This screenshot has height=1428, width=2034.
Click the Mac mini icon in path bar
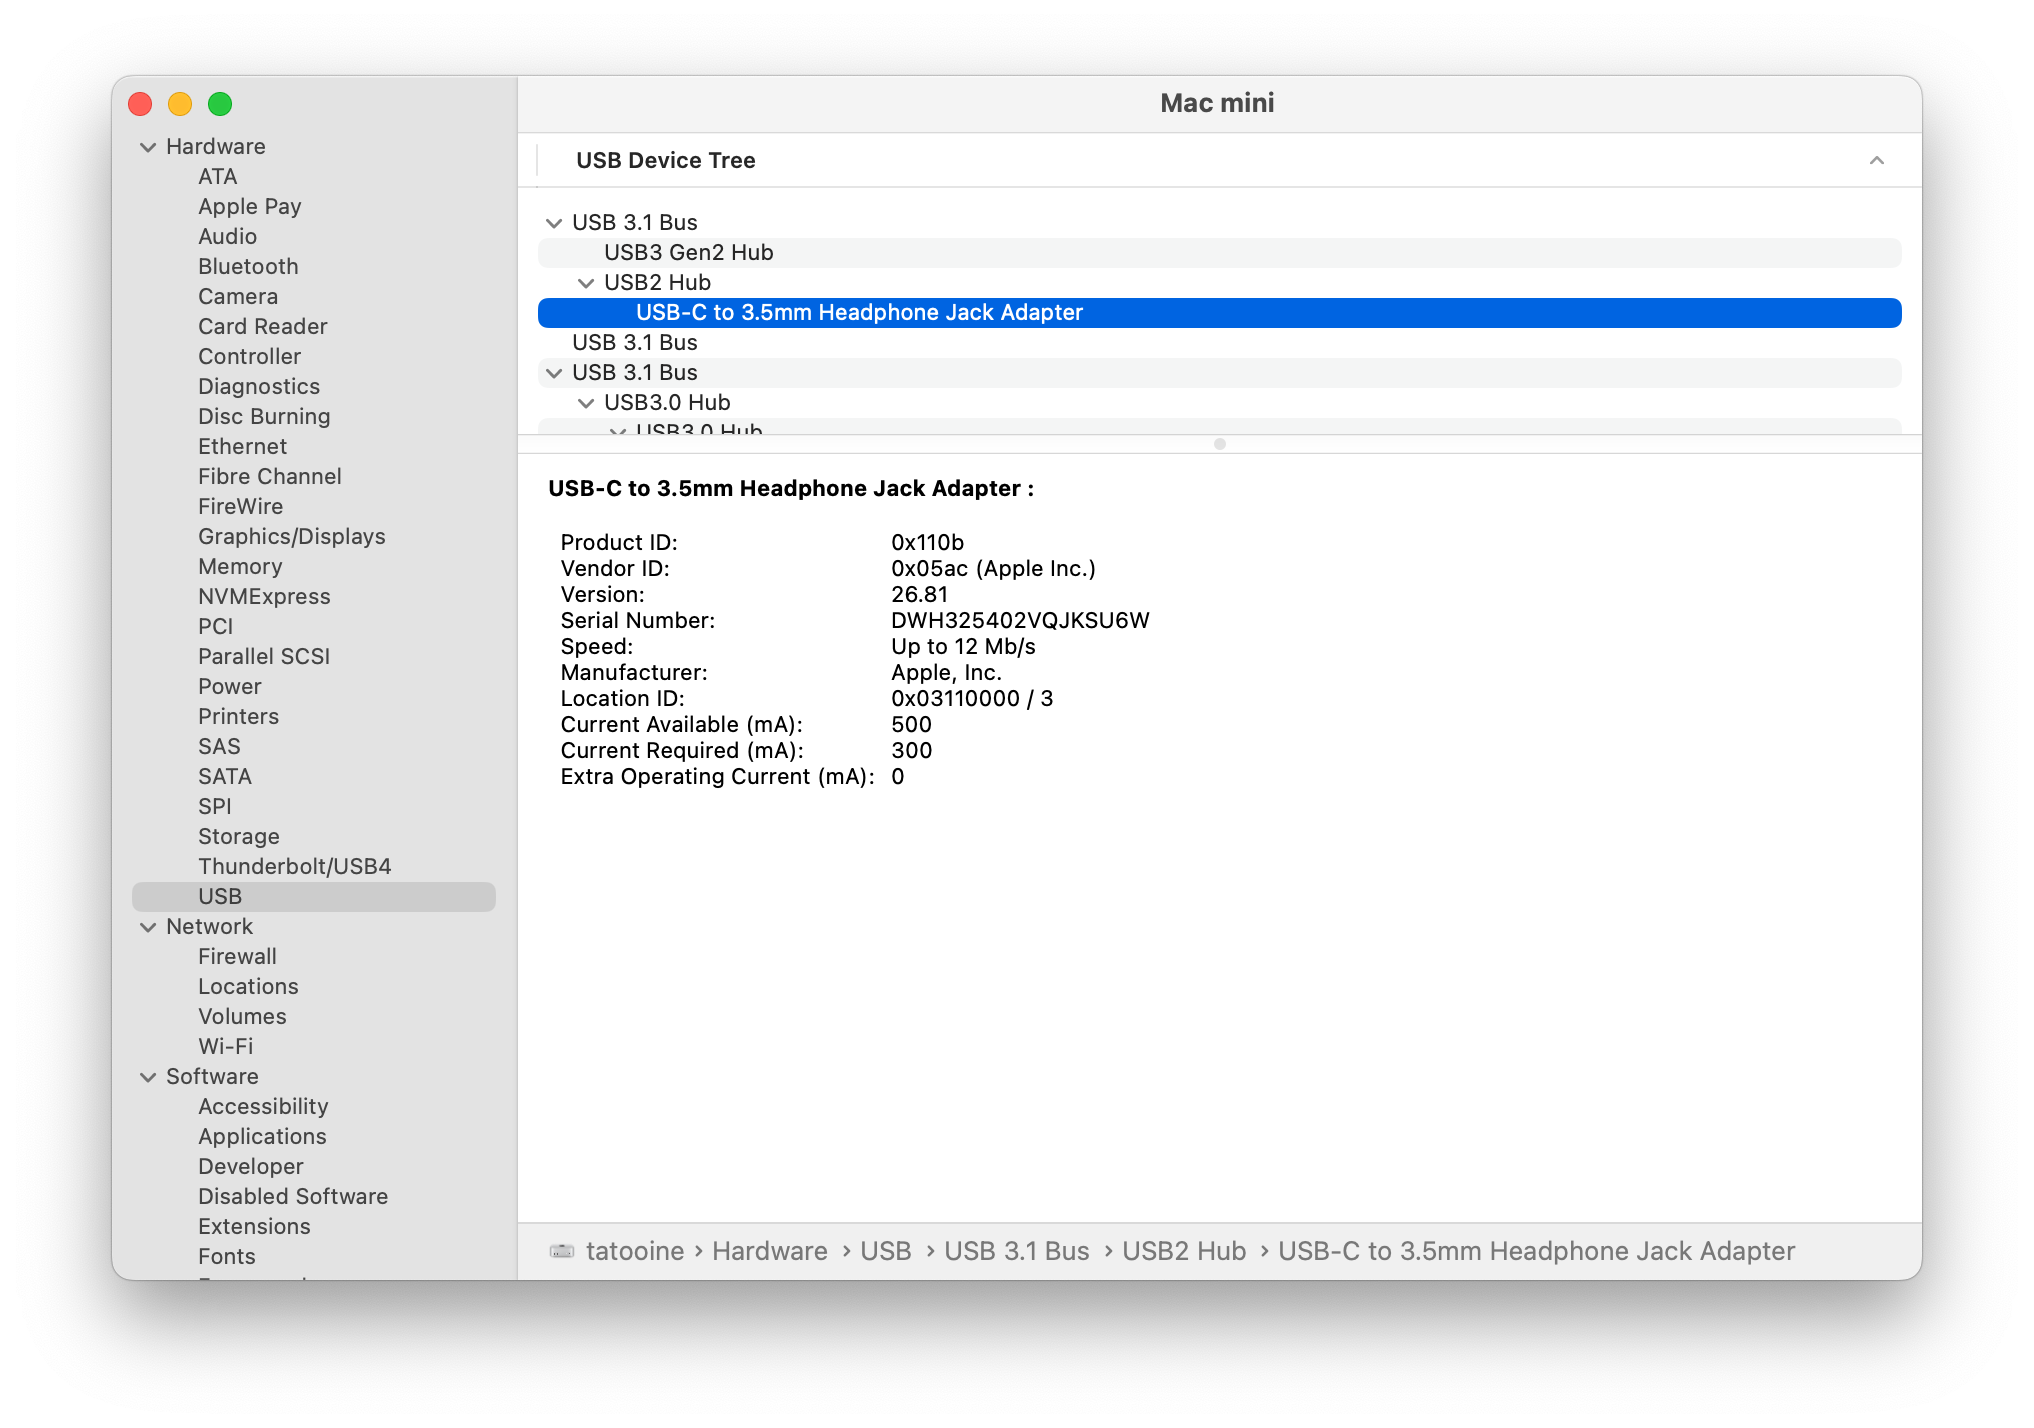[562, 1251]
